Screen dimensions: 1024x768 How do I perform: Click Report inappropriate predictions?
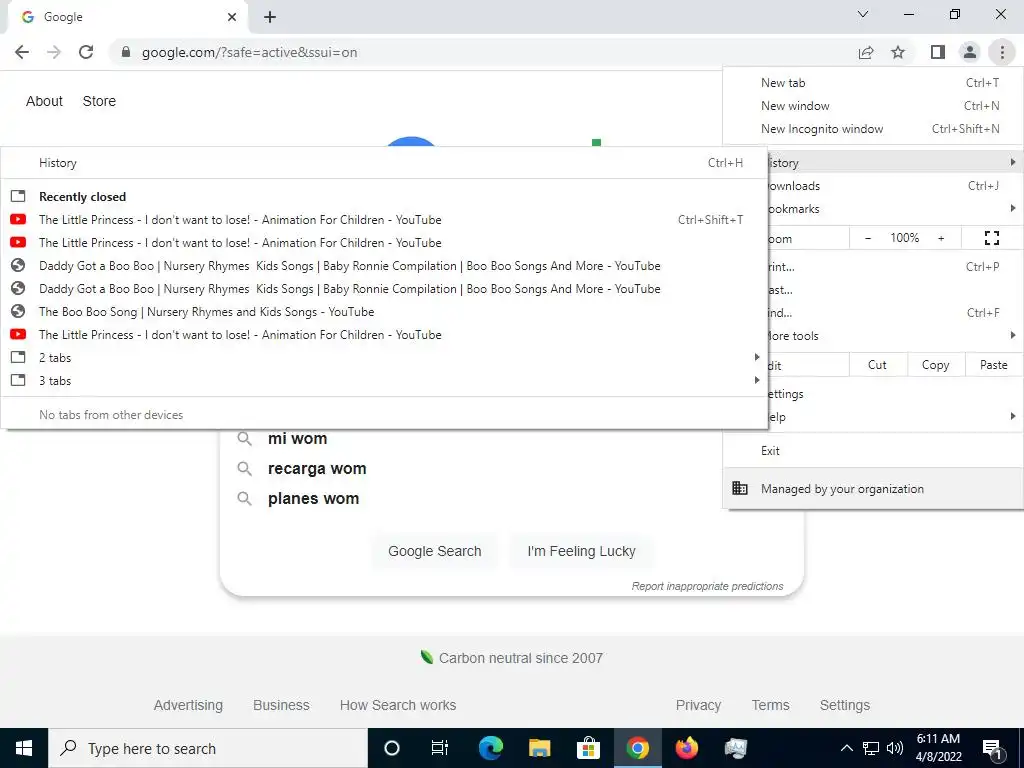click(707, 586)
